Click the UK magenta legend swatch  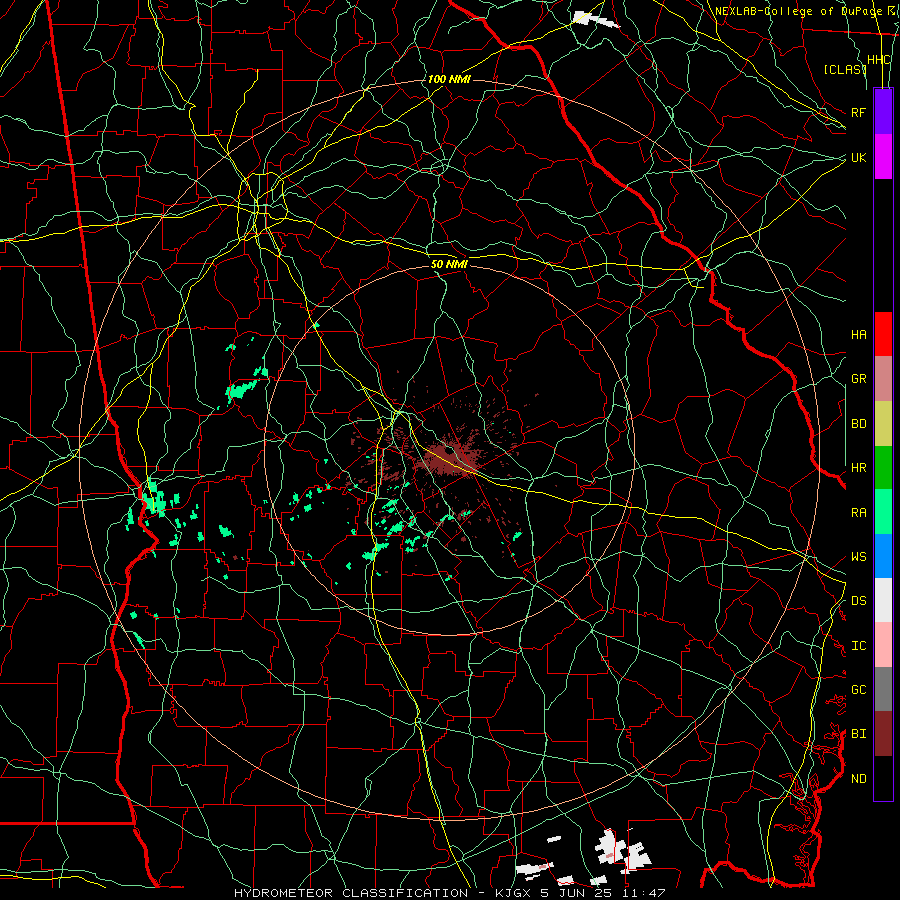pyautogui.click(x=883, y=157)
